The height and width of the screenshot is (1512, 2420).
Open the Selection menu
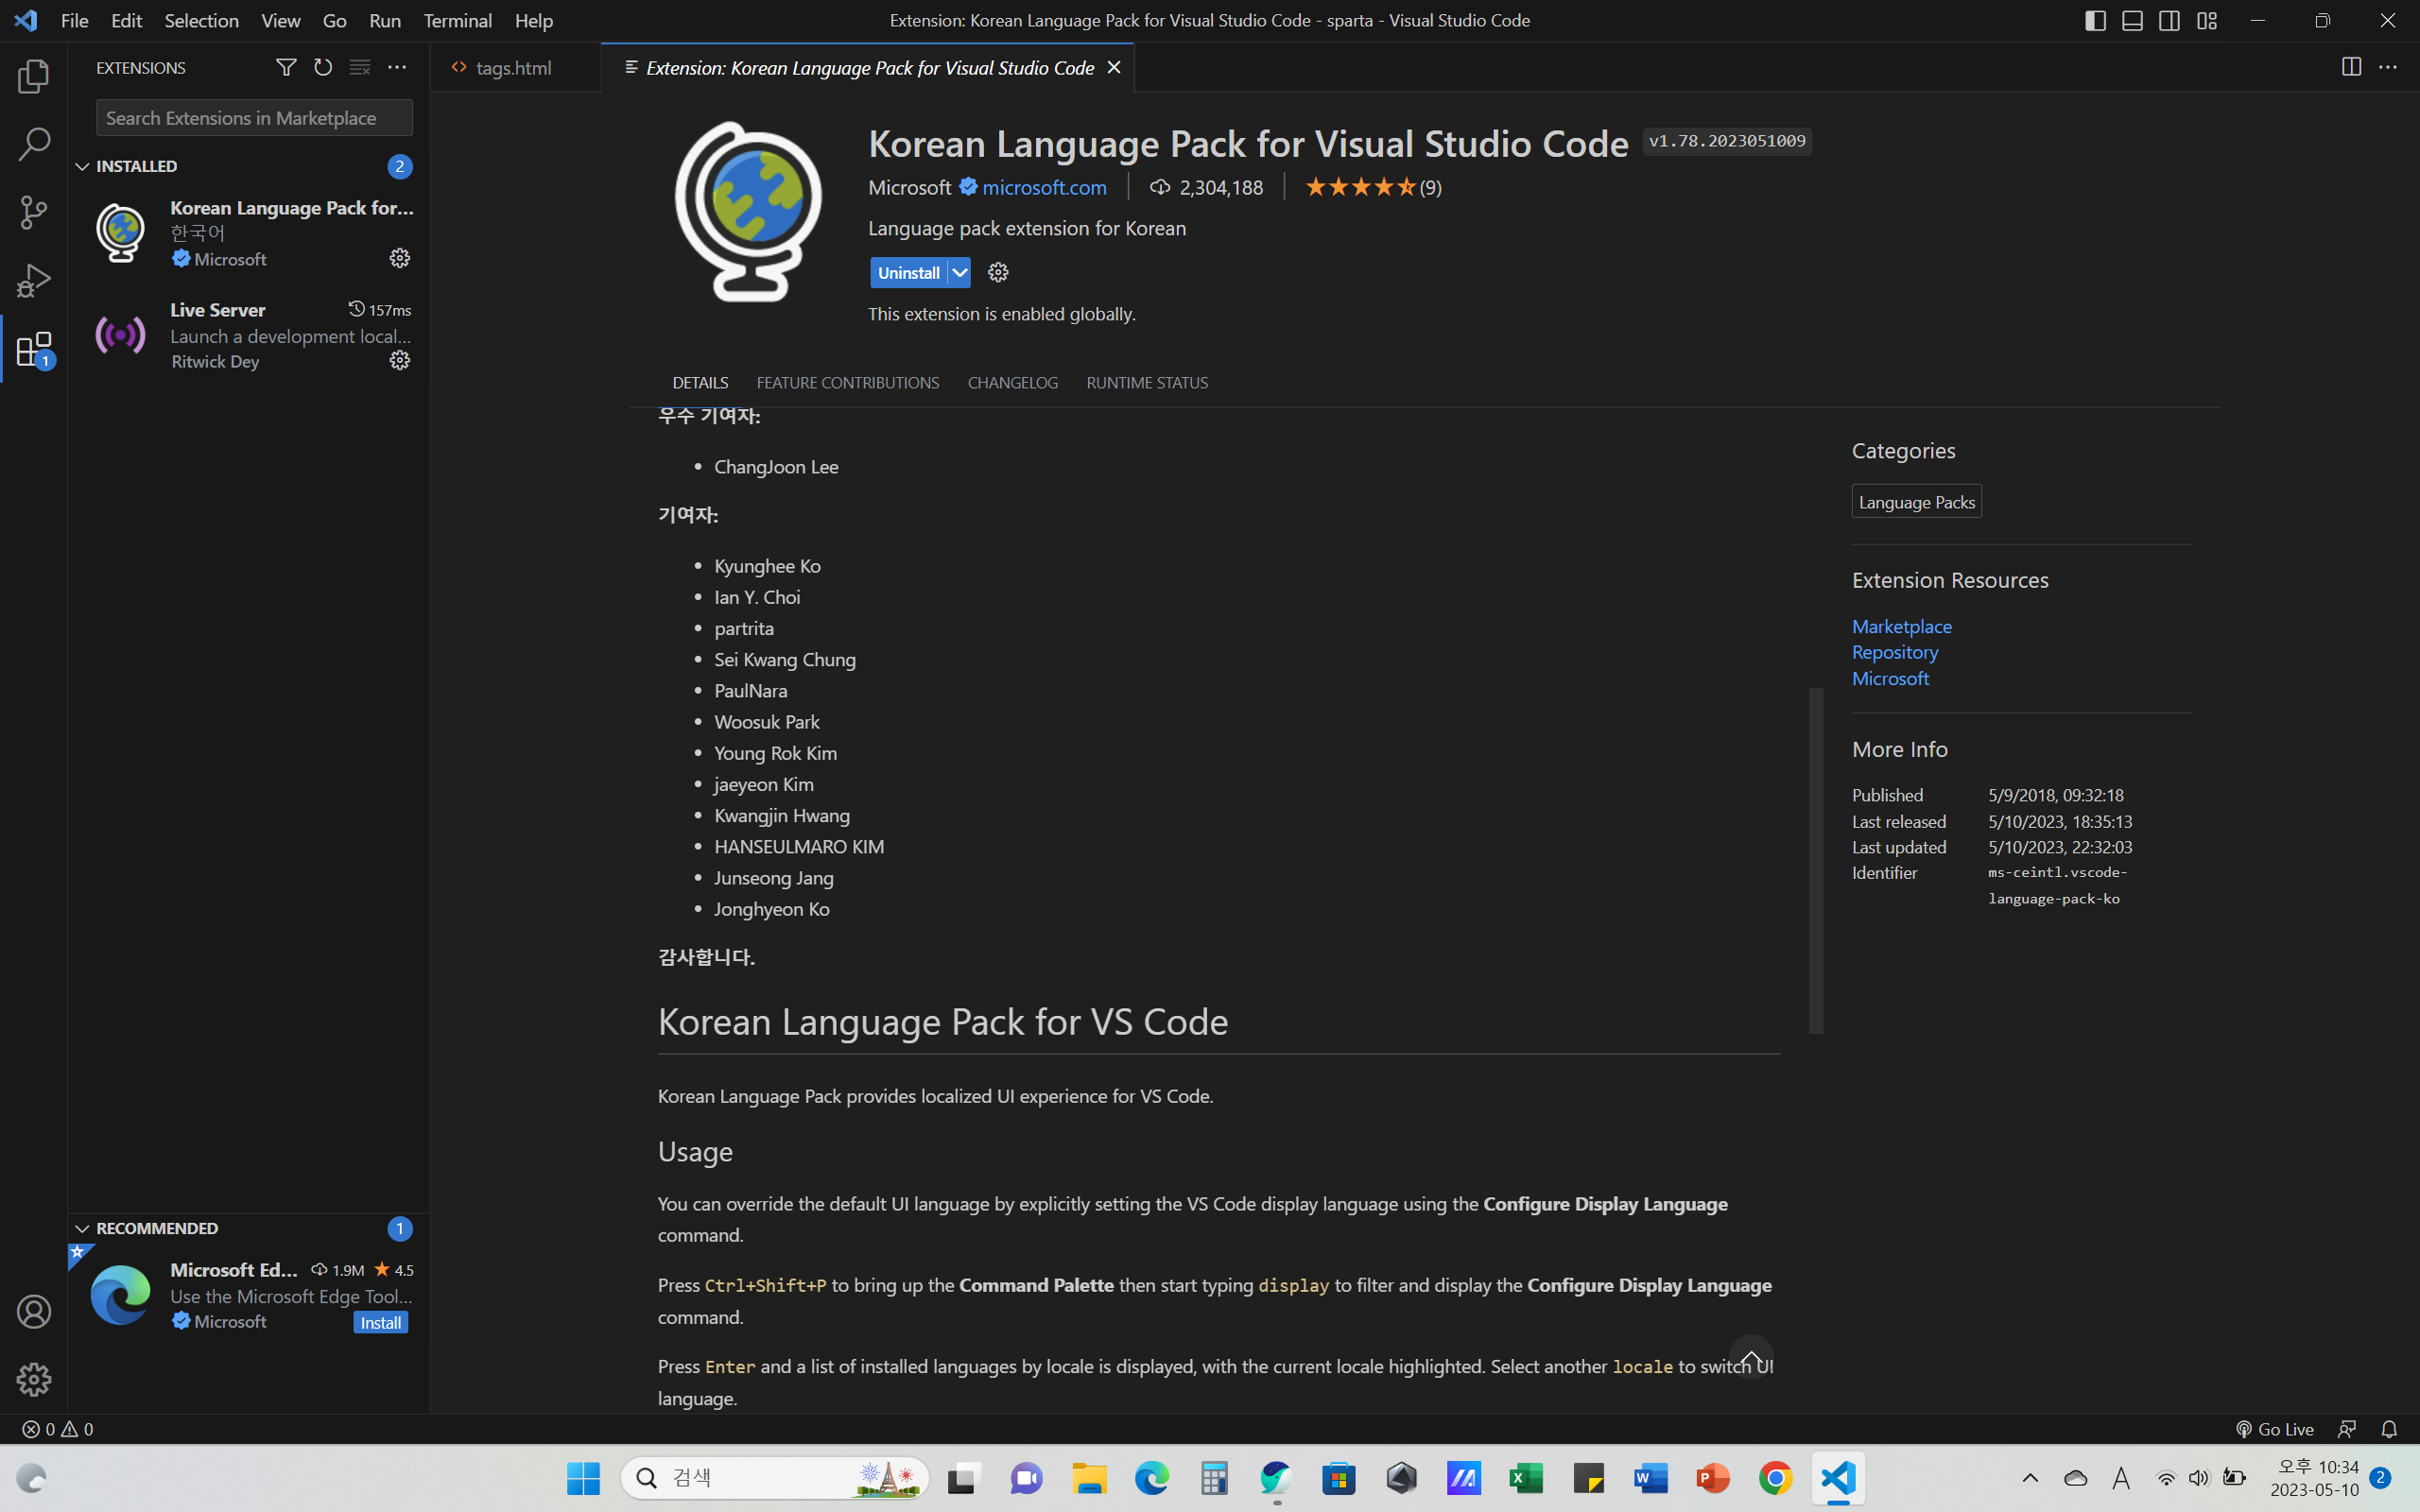click(x=201, y=20)
